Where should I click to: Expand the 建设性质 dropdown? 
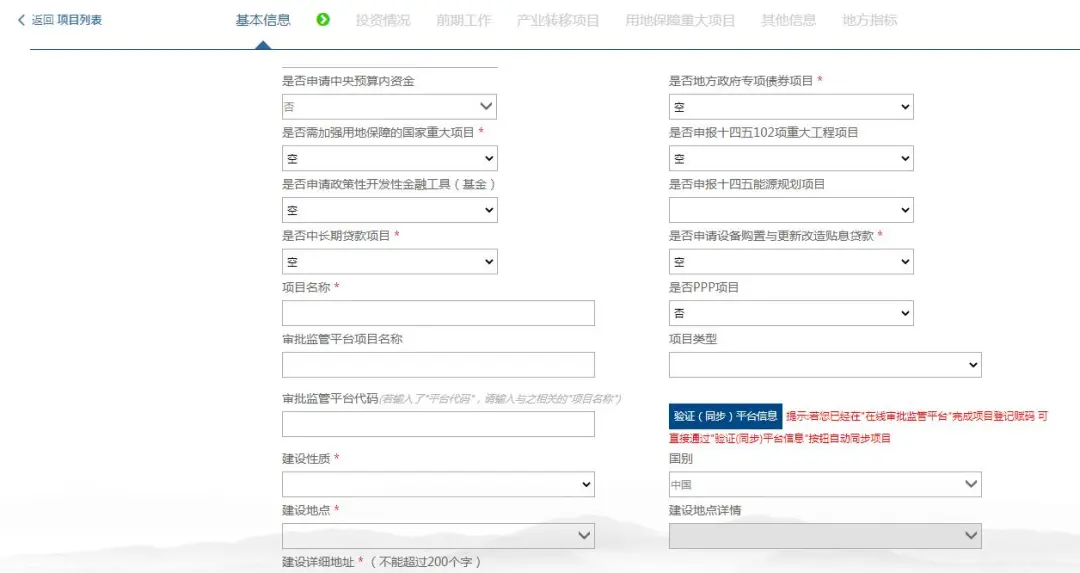(x=438, y=485)
